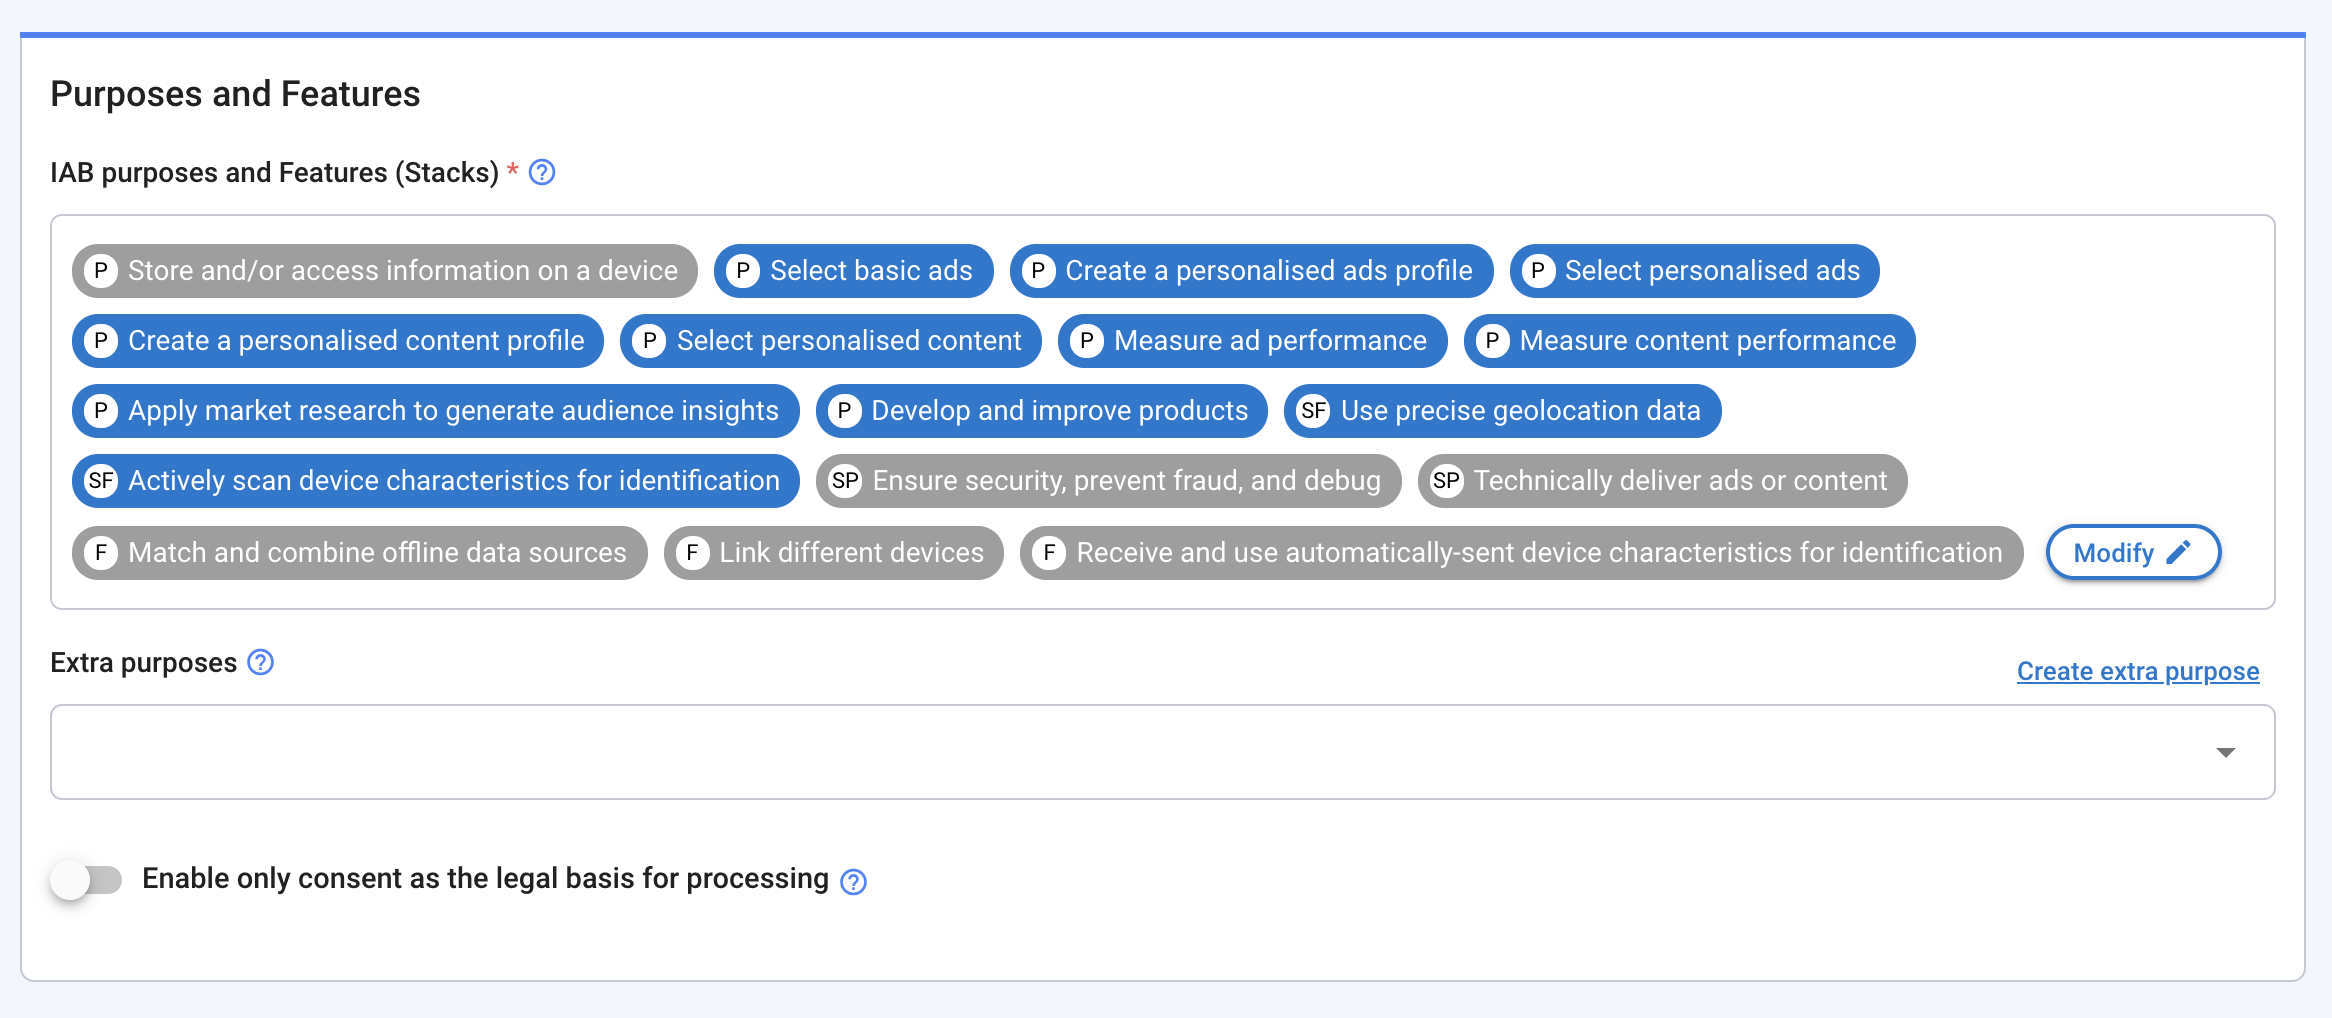Screen dimensions: 2332x1018
Task: Open help for consent legal basis toggle
Action: [852, 881]
